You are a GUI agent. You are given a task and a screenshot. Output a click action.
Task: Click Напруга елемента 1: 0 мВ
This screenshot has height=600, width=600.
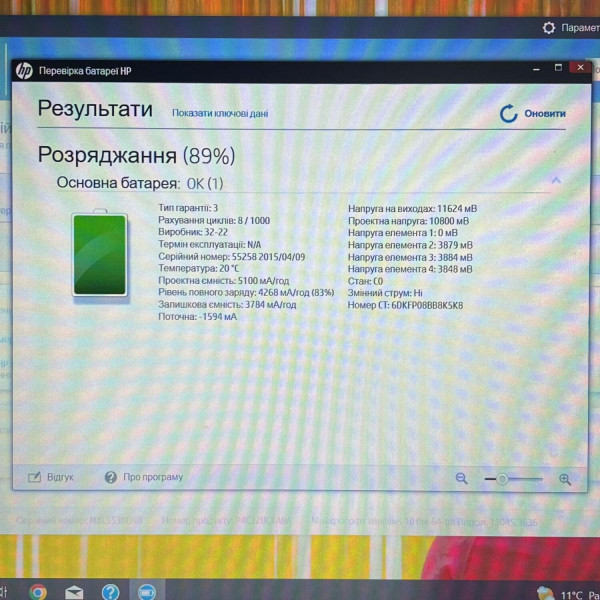click(x=403, y=233)
